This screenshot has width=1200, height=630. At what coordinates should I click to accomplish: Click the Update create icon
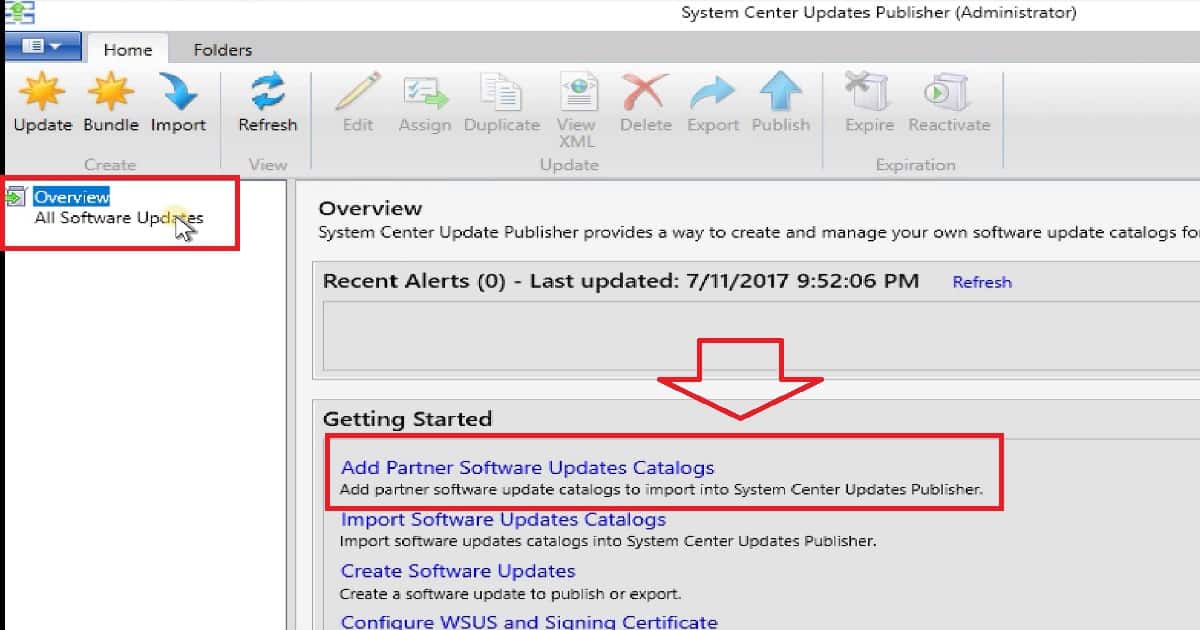click(x=42, y=92)
